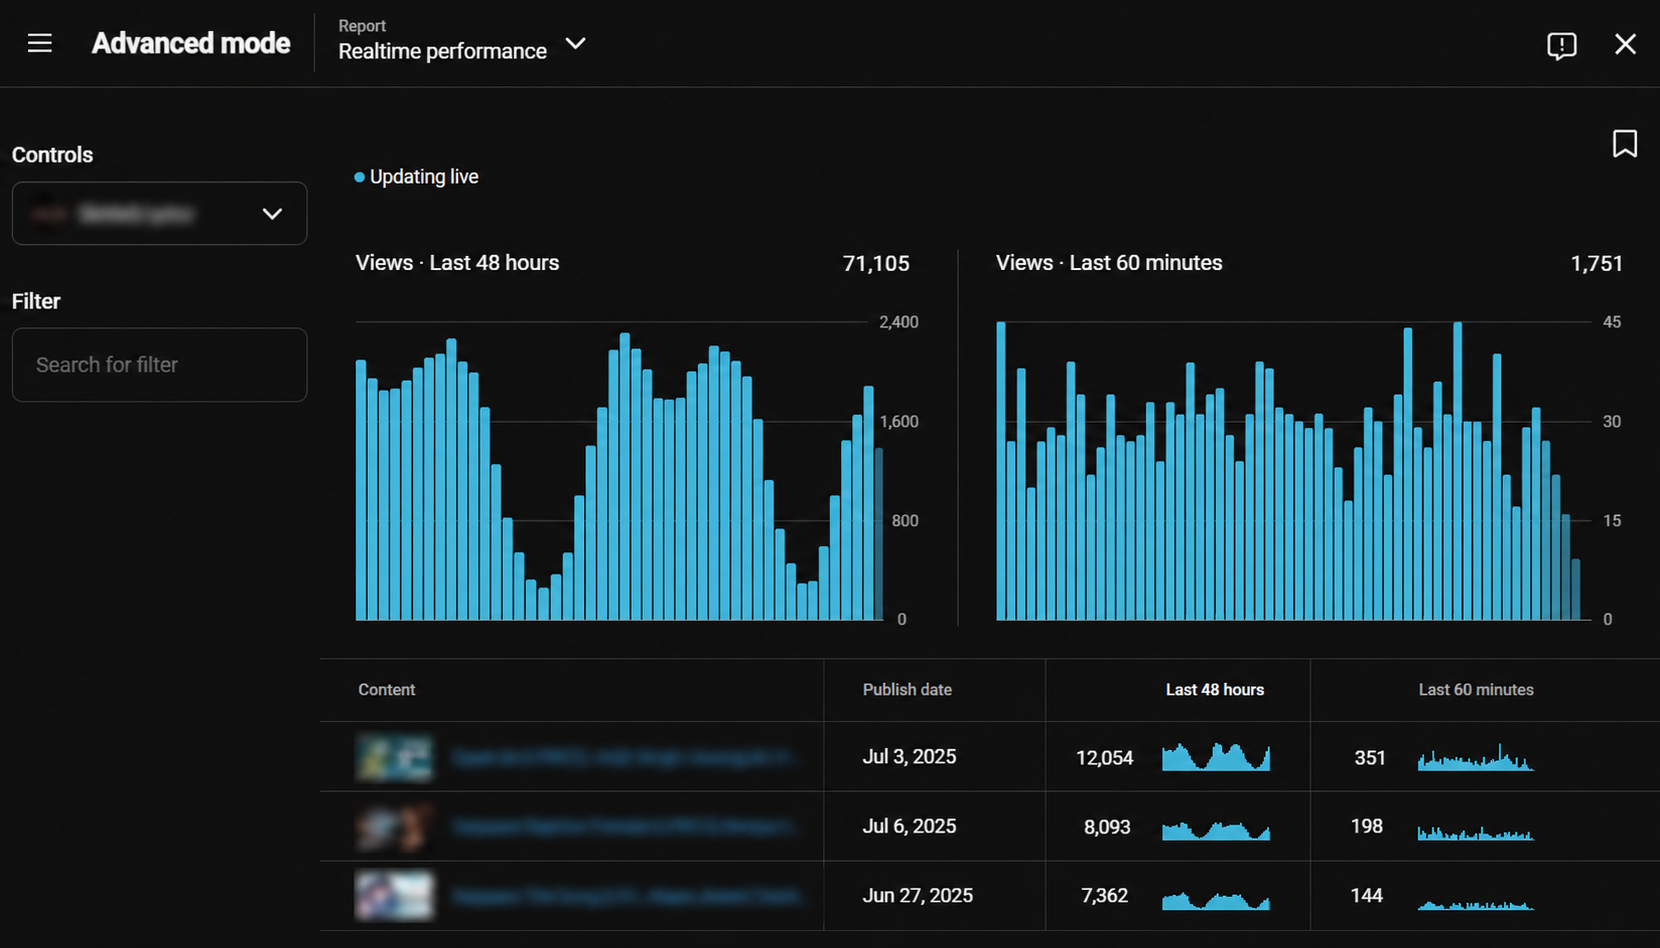
Task: Click the 12,054 views sparkline chart
Action: [1216, 757]
